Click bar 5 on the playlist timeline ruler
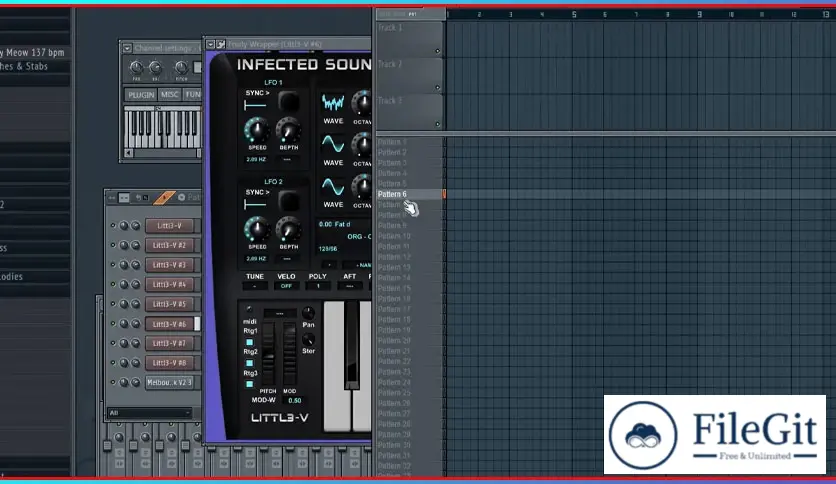 point(574,14)
